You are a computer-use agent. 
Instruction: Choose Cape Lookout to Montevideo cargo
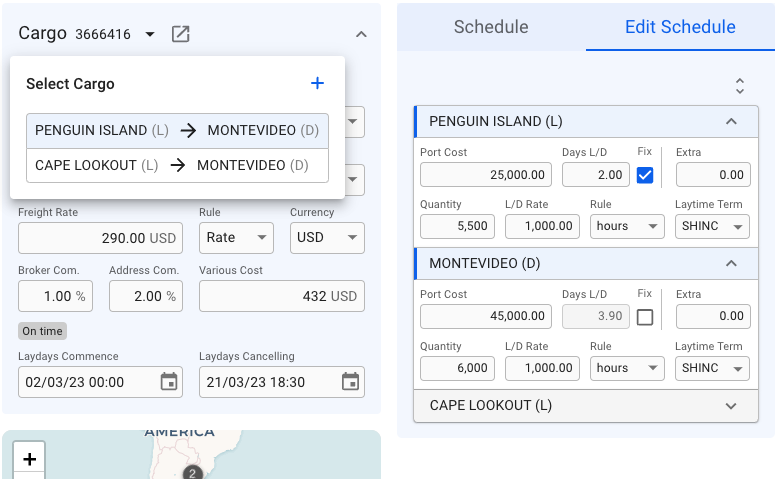click(177, 166)
